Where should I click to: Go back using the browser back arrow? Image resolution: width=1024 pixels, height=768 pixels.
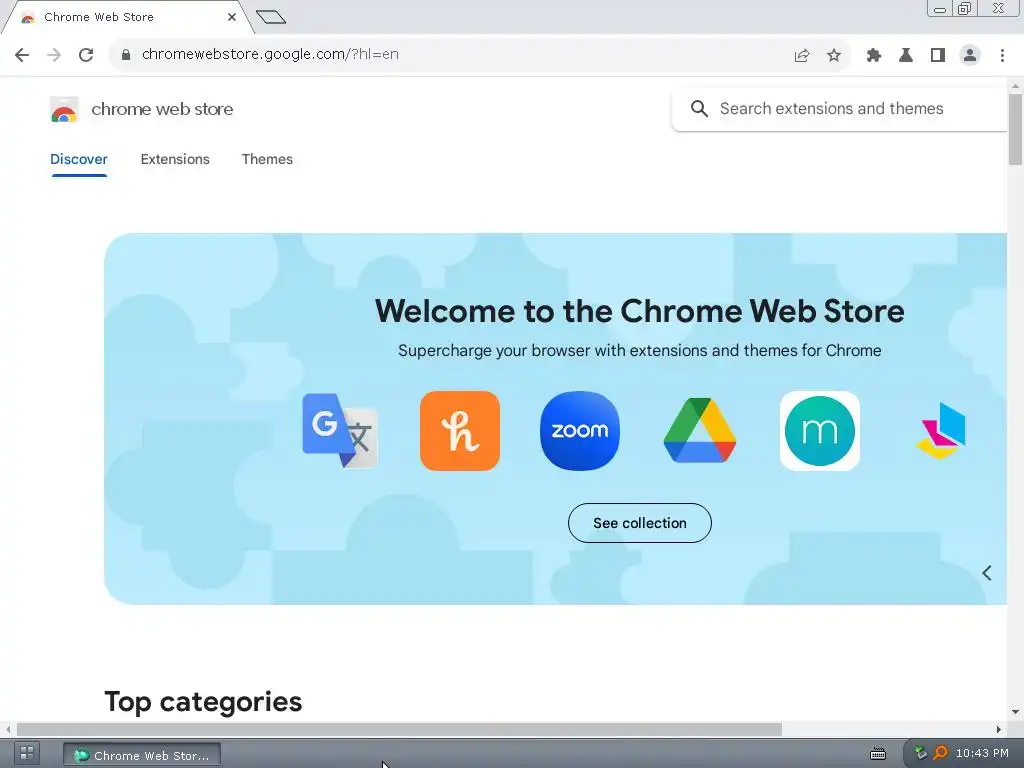tap(22, 55)
